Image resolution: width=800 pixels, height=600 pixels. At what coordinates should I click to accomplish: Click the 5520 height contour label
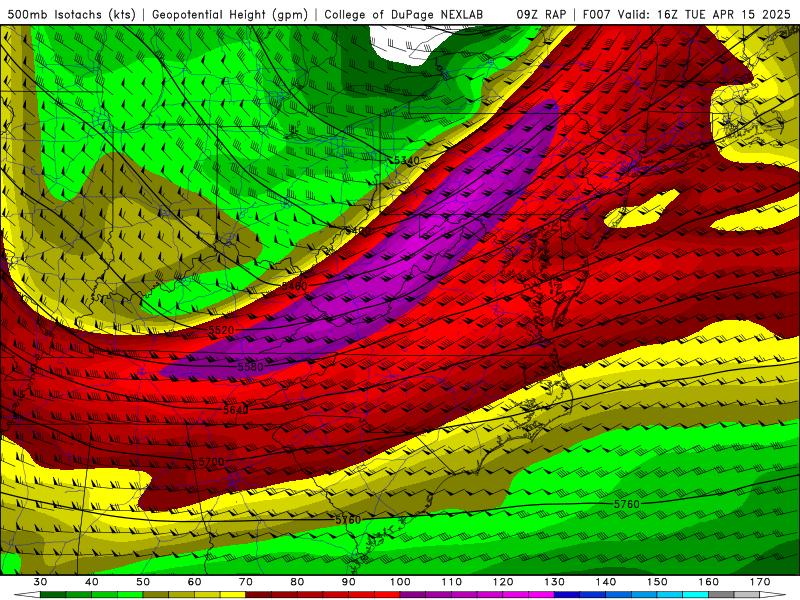pos(221,331)
